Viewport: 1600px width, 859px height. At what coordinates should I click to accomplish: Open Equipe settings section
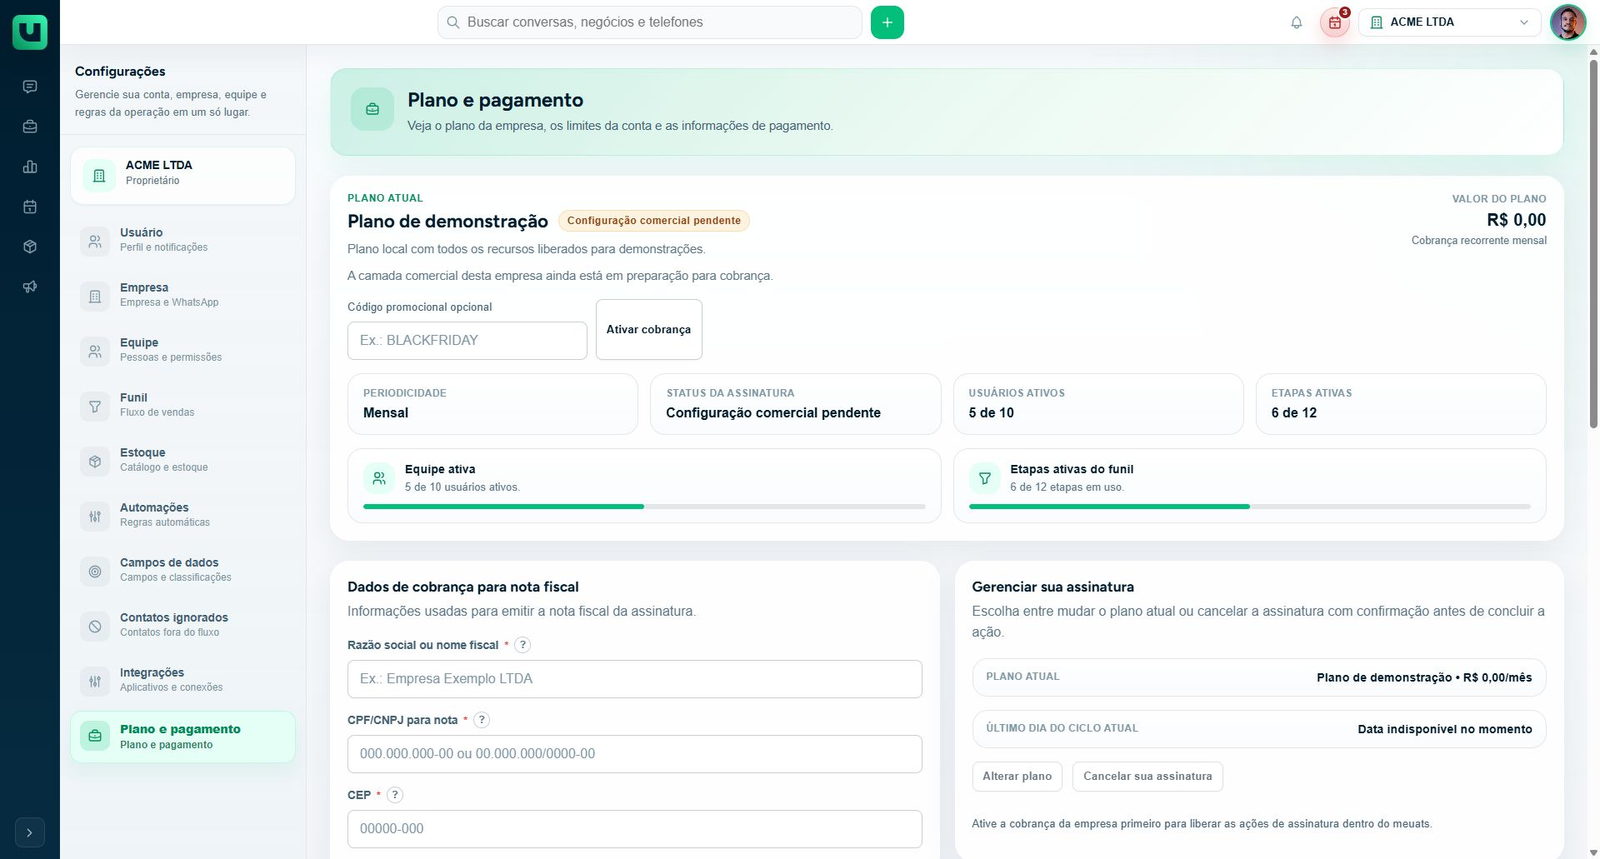point(183,350)
